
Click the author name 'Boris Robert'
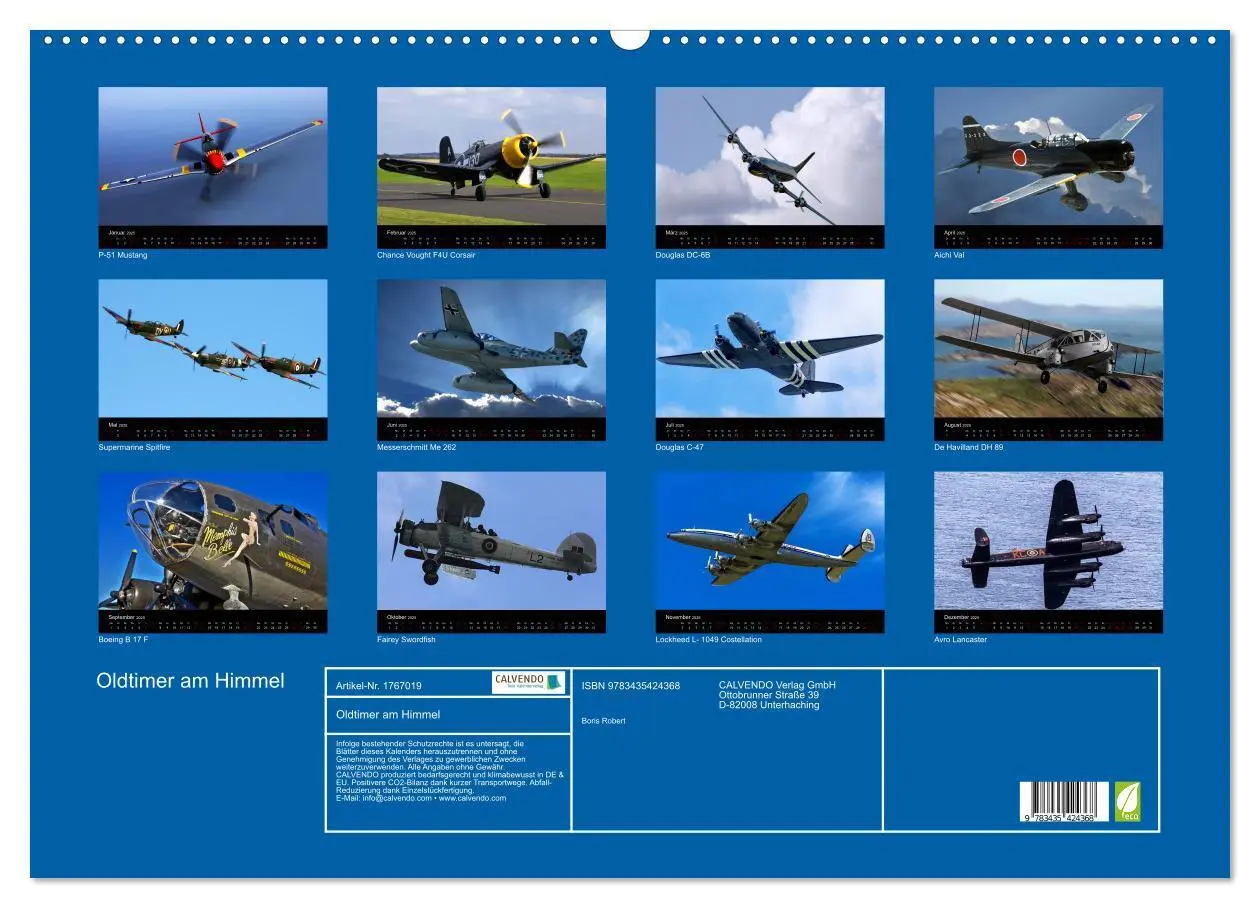pos(603,721)
